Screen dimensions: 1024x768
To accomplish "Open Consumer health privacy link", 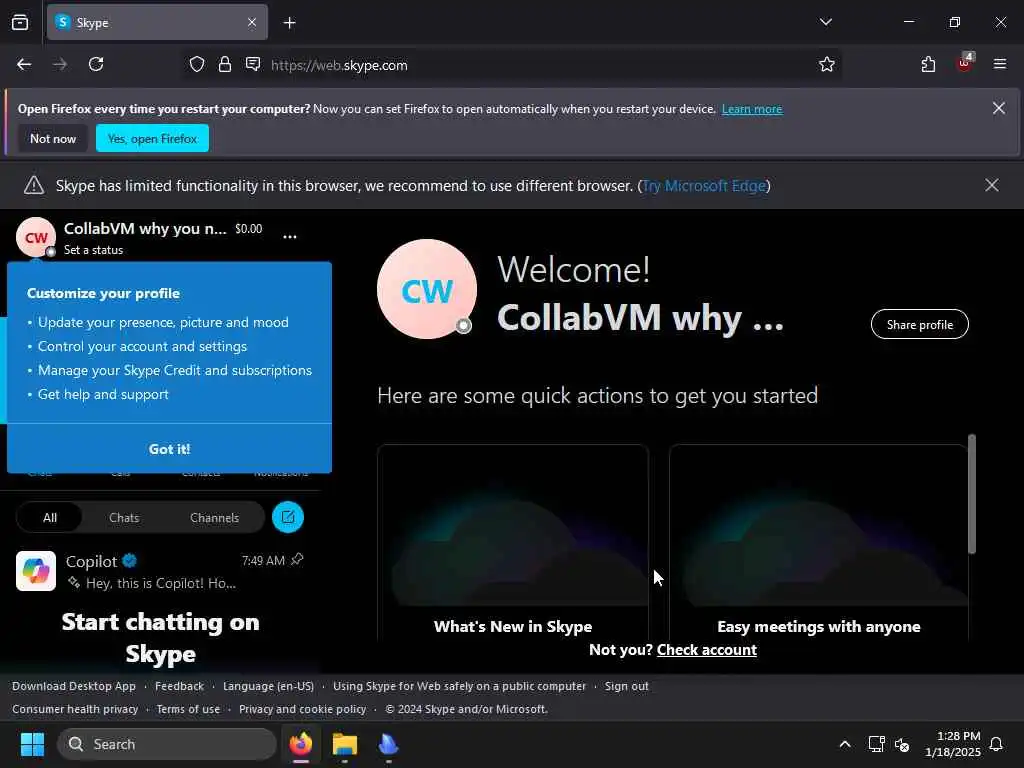I will coord(75,709).
